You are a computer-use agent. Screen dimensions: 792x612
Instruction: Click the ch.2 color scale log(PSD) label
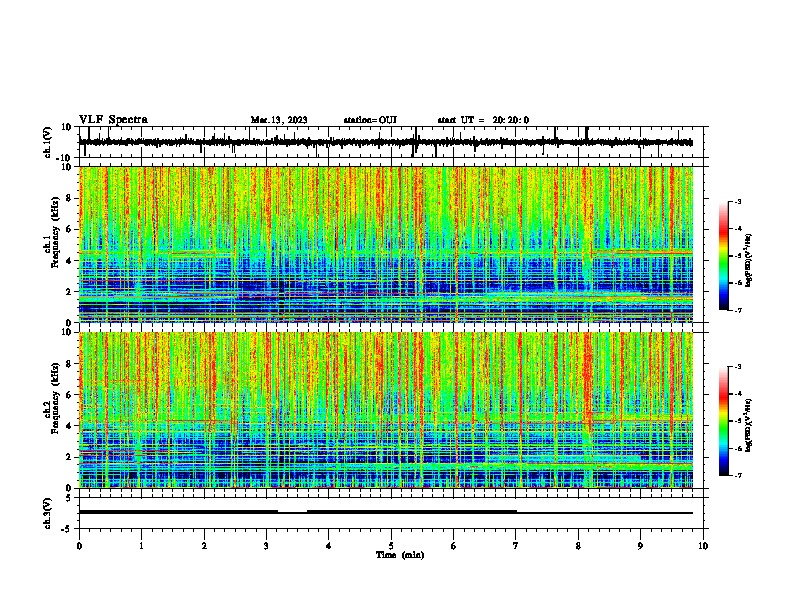749,425
